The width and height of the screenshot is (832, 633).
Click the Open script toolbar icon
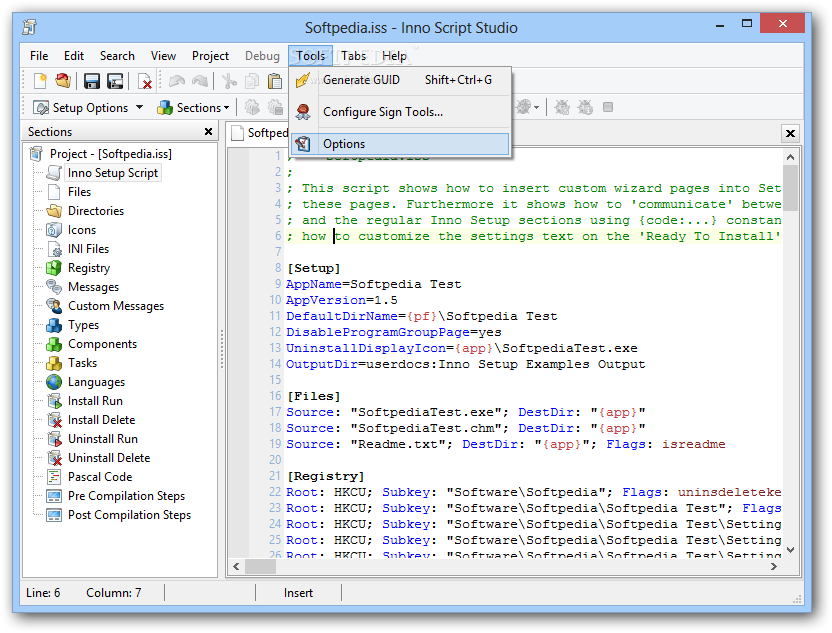(63, 81)
